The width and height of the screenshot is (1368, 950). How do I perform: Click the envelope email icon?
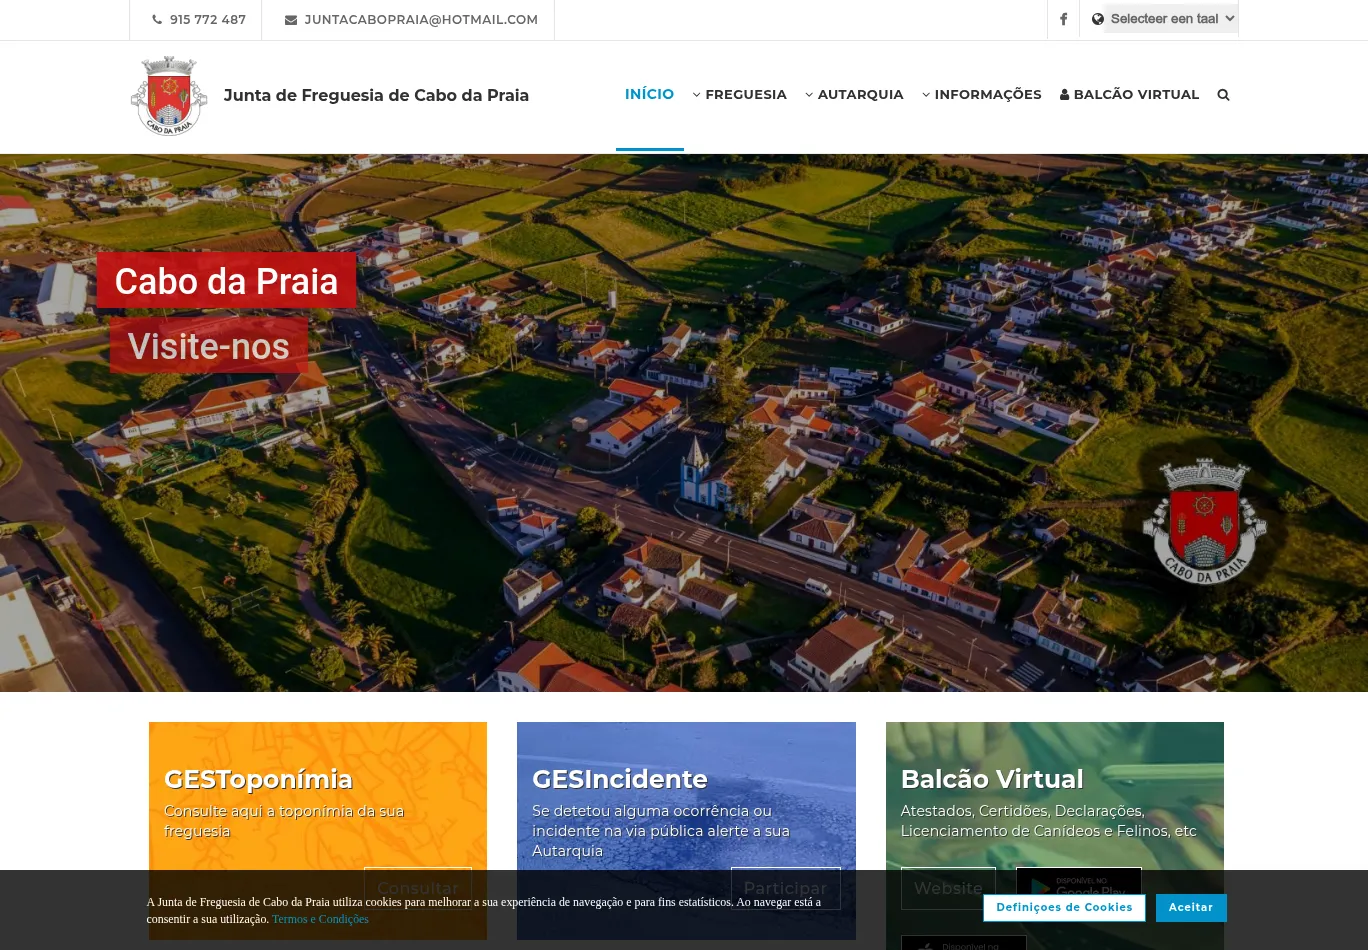(x=291, y=20)
